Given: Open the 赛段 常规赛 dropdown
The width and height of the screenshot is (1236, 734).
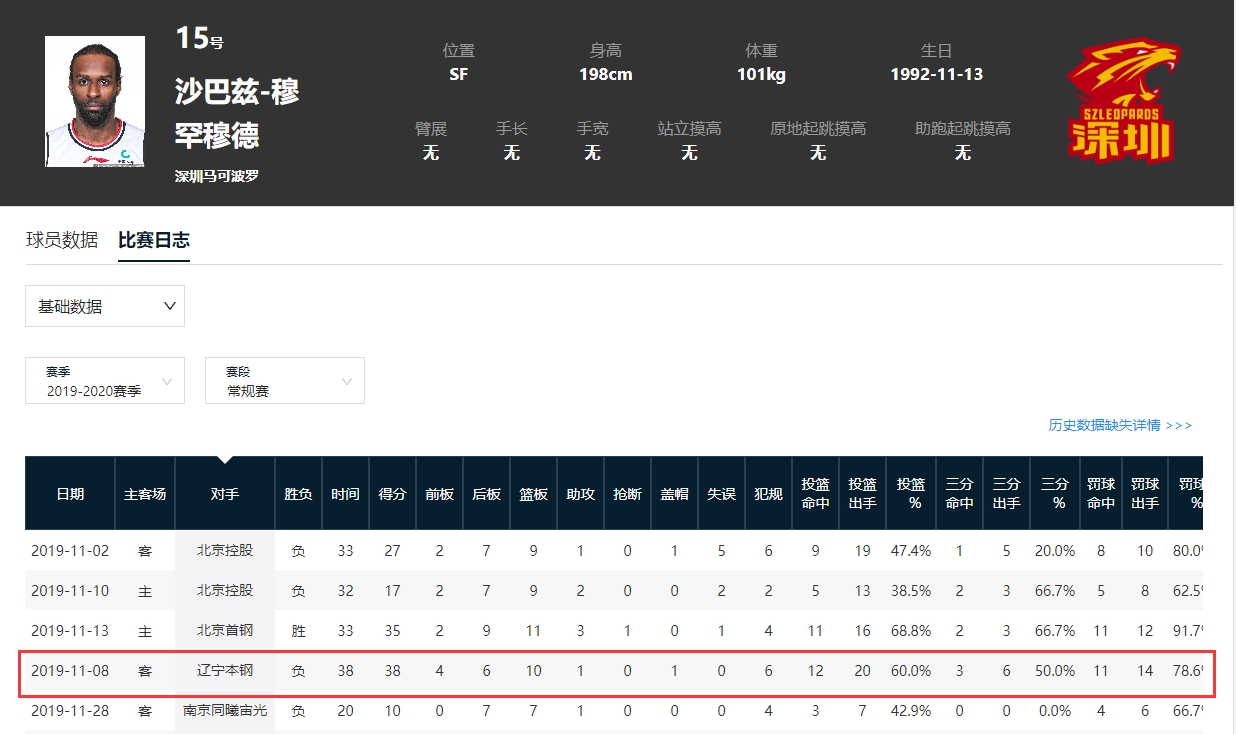Looking at the screenshot, I should coord(285,381).
